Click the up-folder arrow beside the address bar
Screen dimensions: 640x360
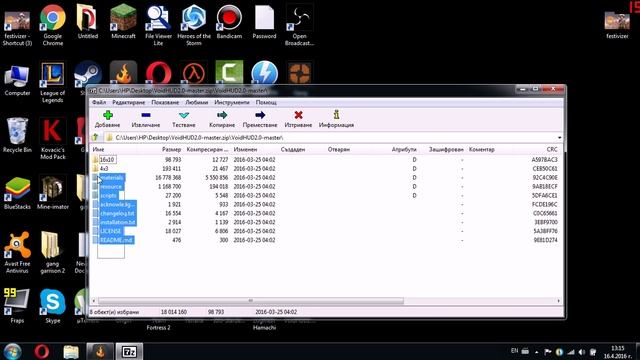[96, 138]
